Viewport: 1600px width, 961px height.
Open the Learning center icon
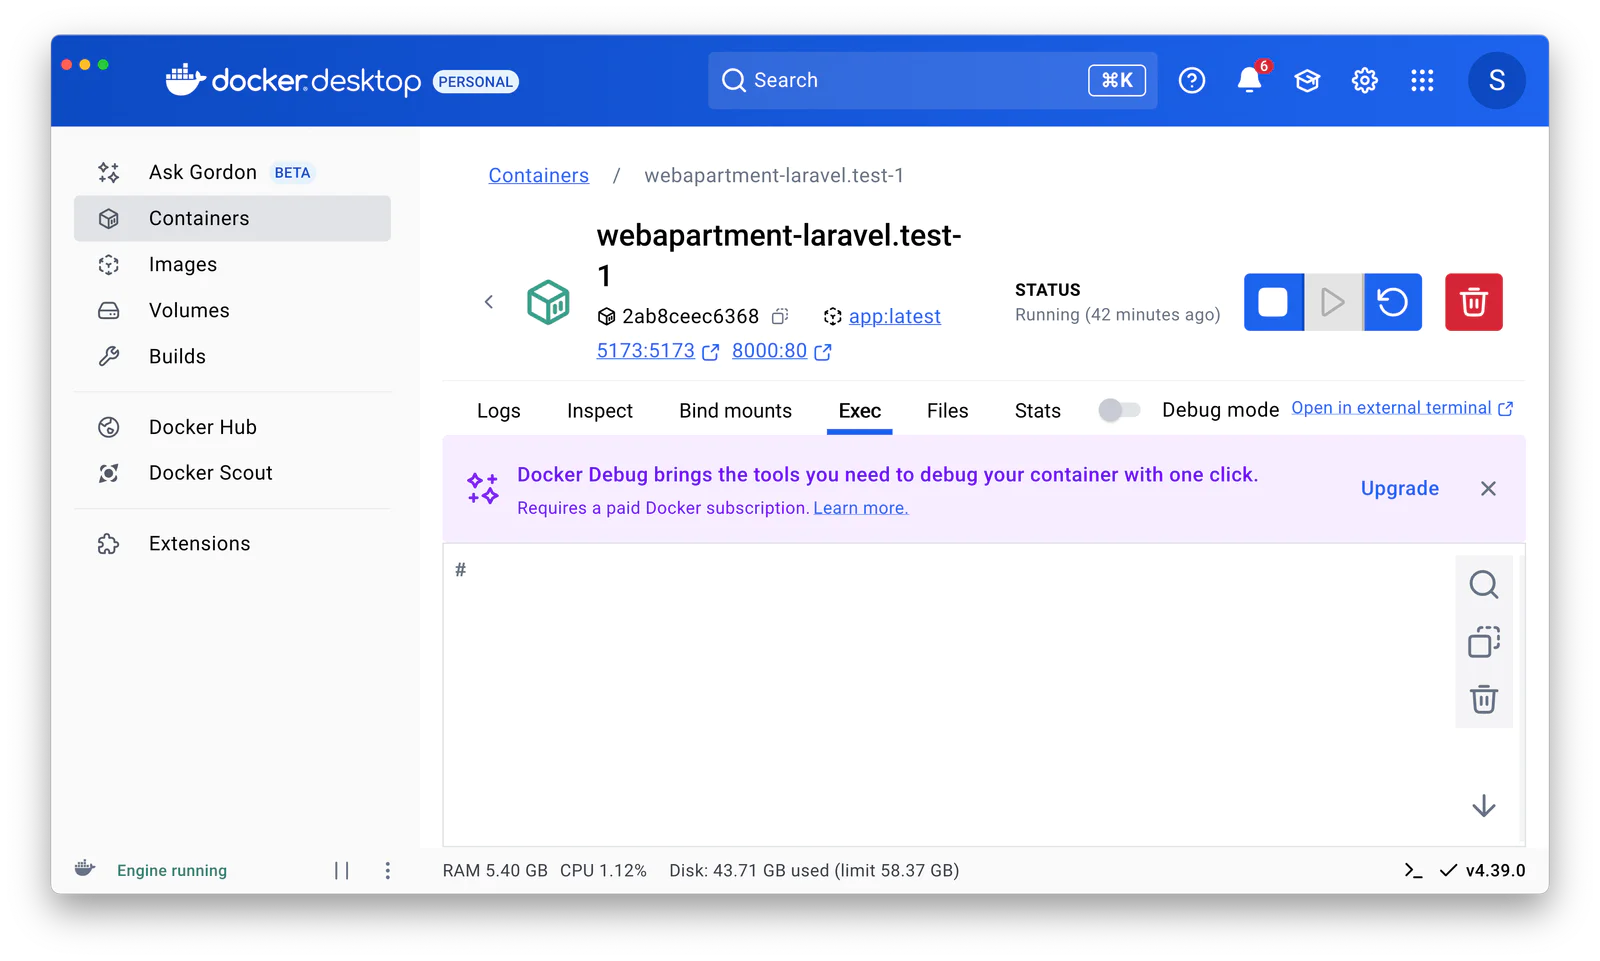[x=1307, y=80]
